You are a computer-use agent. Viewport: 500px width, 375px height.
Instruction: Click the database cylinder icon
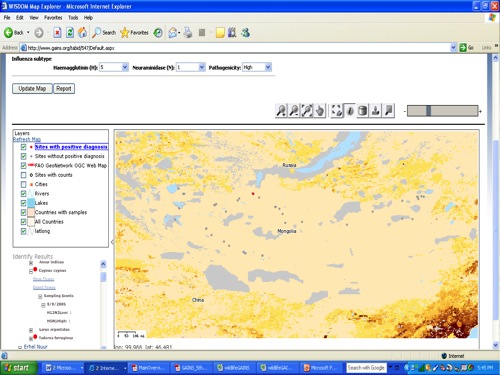363,111
